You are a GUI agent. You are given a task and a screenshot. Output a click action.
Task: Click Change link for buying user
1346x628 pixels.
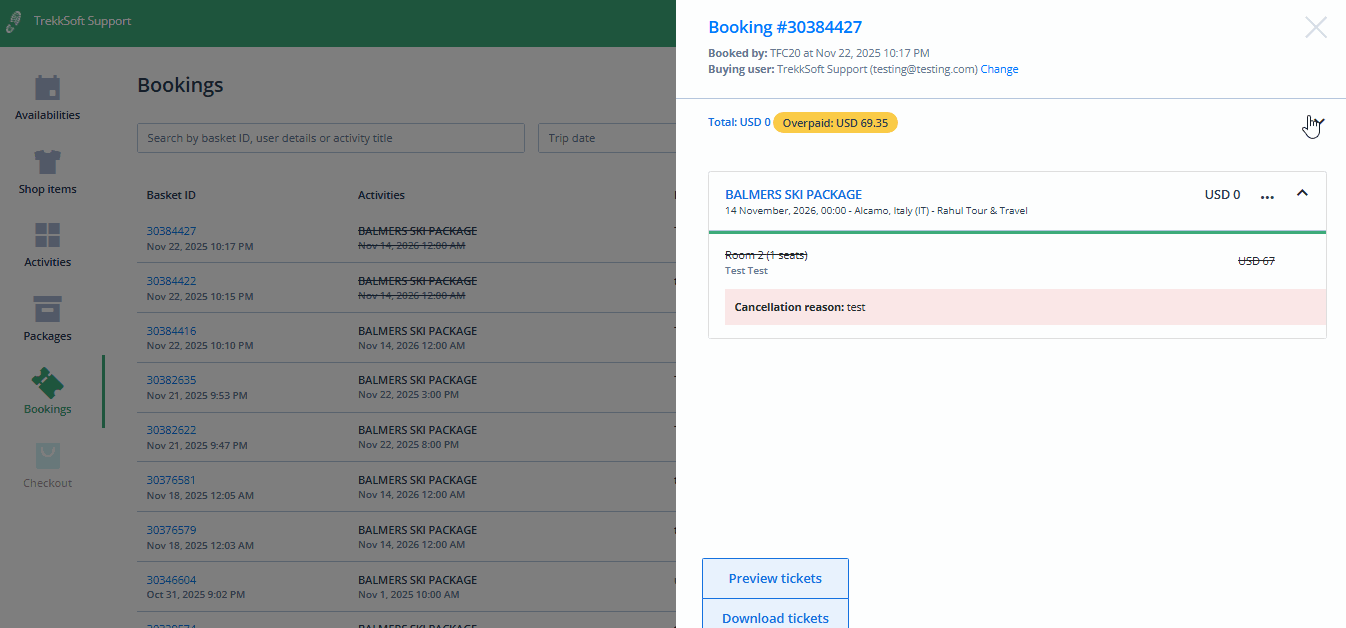999,70
